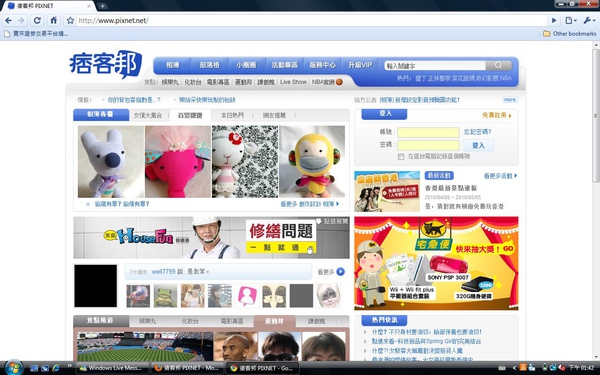Open the 部落格 navigation menu item
The height and width of the screenshot is (375, 600).
click(210, 65)
